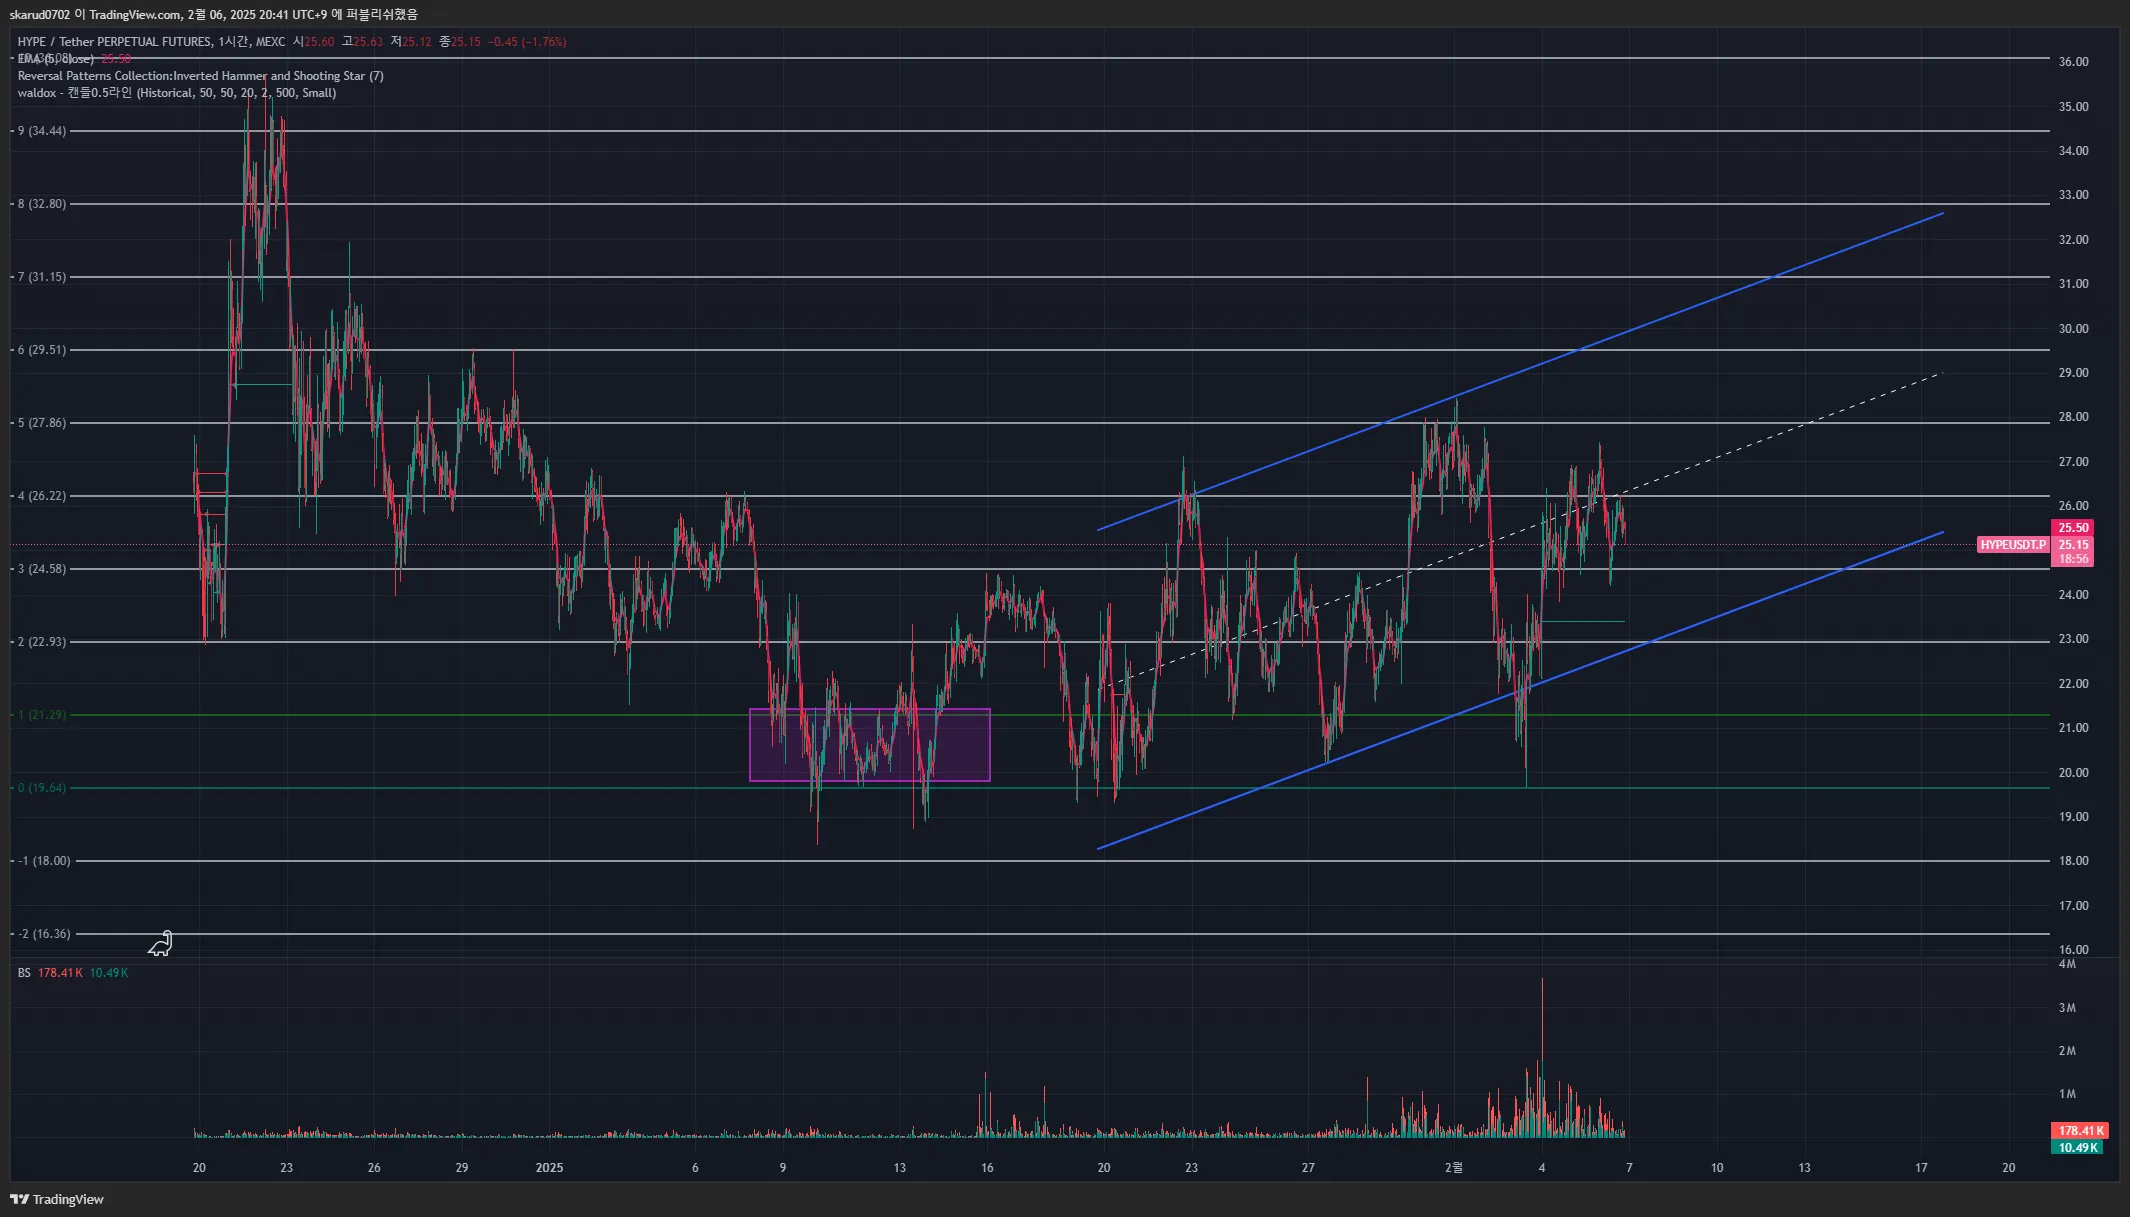The image size is (2130, 1217).
Task: Click the BS volume indicator legend label
Action: (24, 973)
